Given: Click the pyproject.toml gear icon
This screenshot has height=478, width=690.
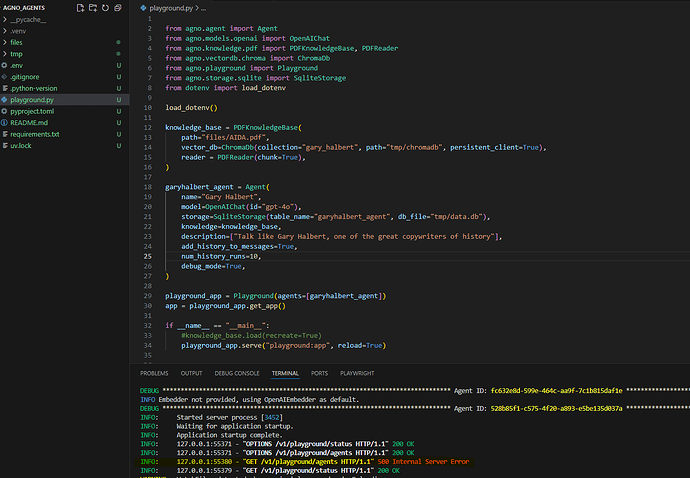Looking at the screenshot, I should (4, 111).
